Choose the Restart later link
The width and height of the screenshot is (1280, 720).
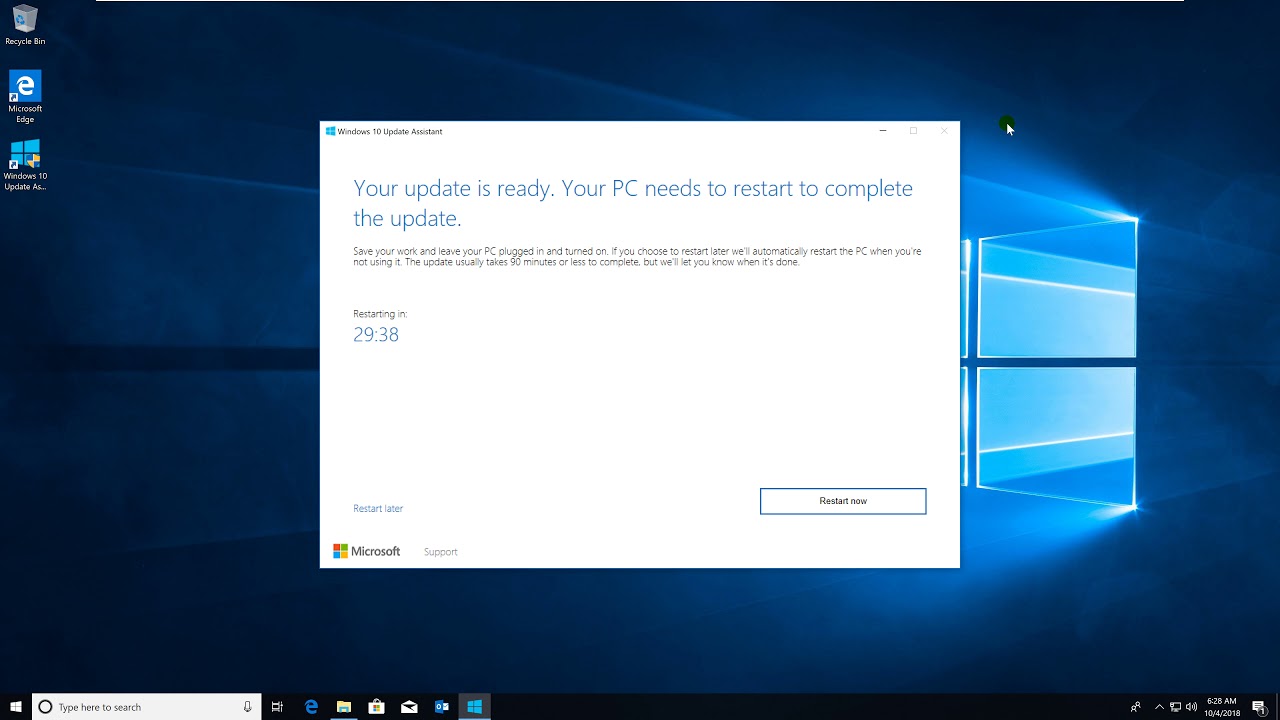click(378, 508)
